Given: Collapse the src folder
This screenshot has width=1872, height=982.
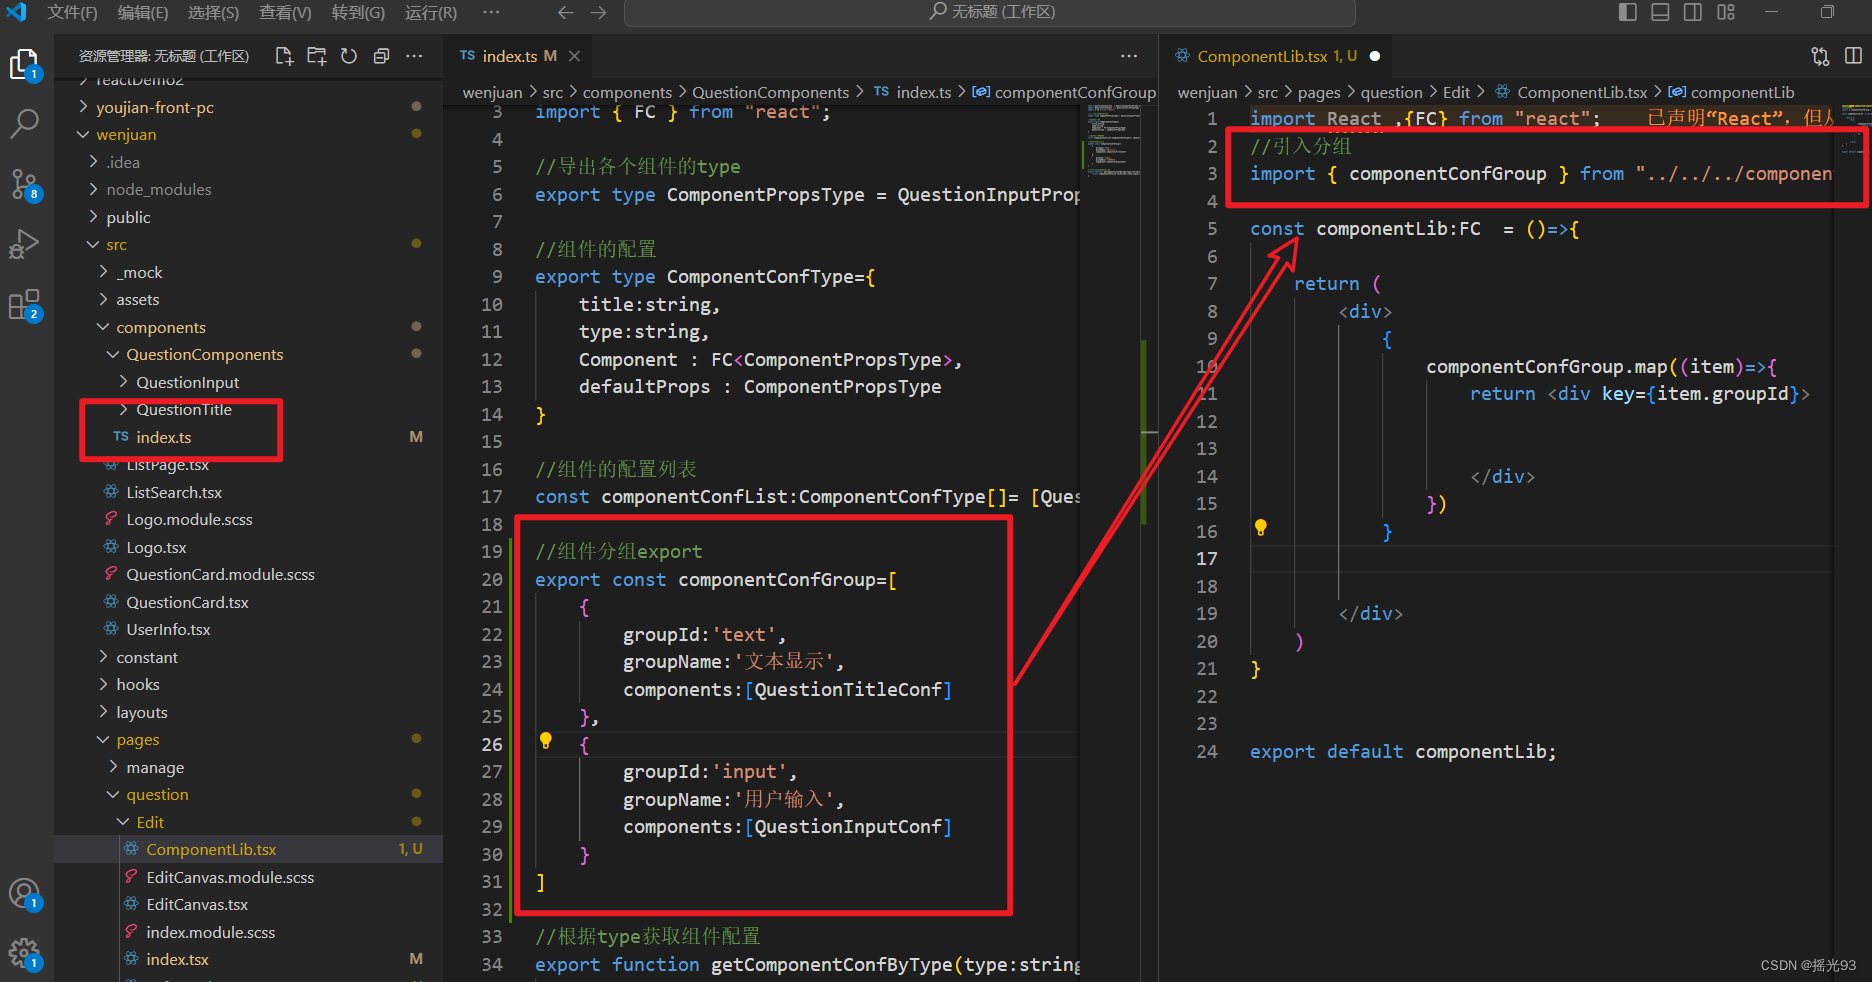Looking at the screenshot, I should pyautogui.click(x=248, y=244).
